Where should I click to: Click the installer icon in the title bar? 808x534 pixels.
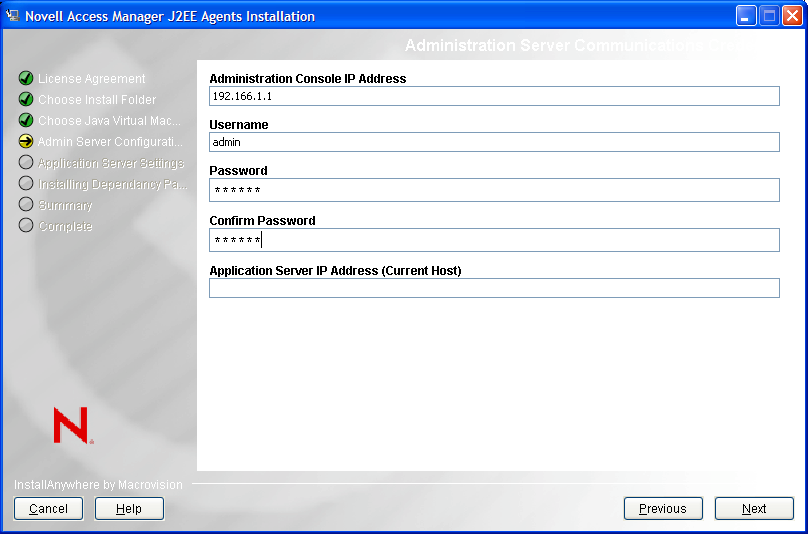click(12, 15)
